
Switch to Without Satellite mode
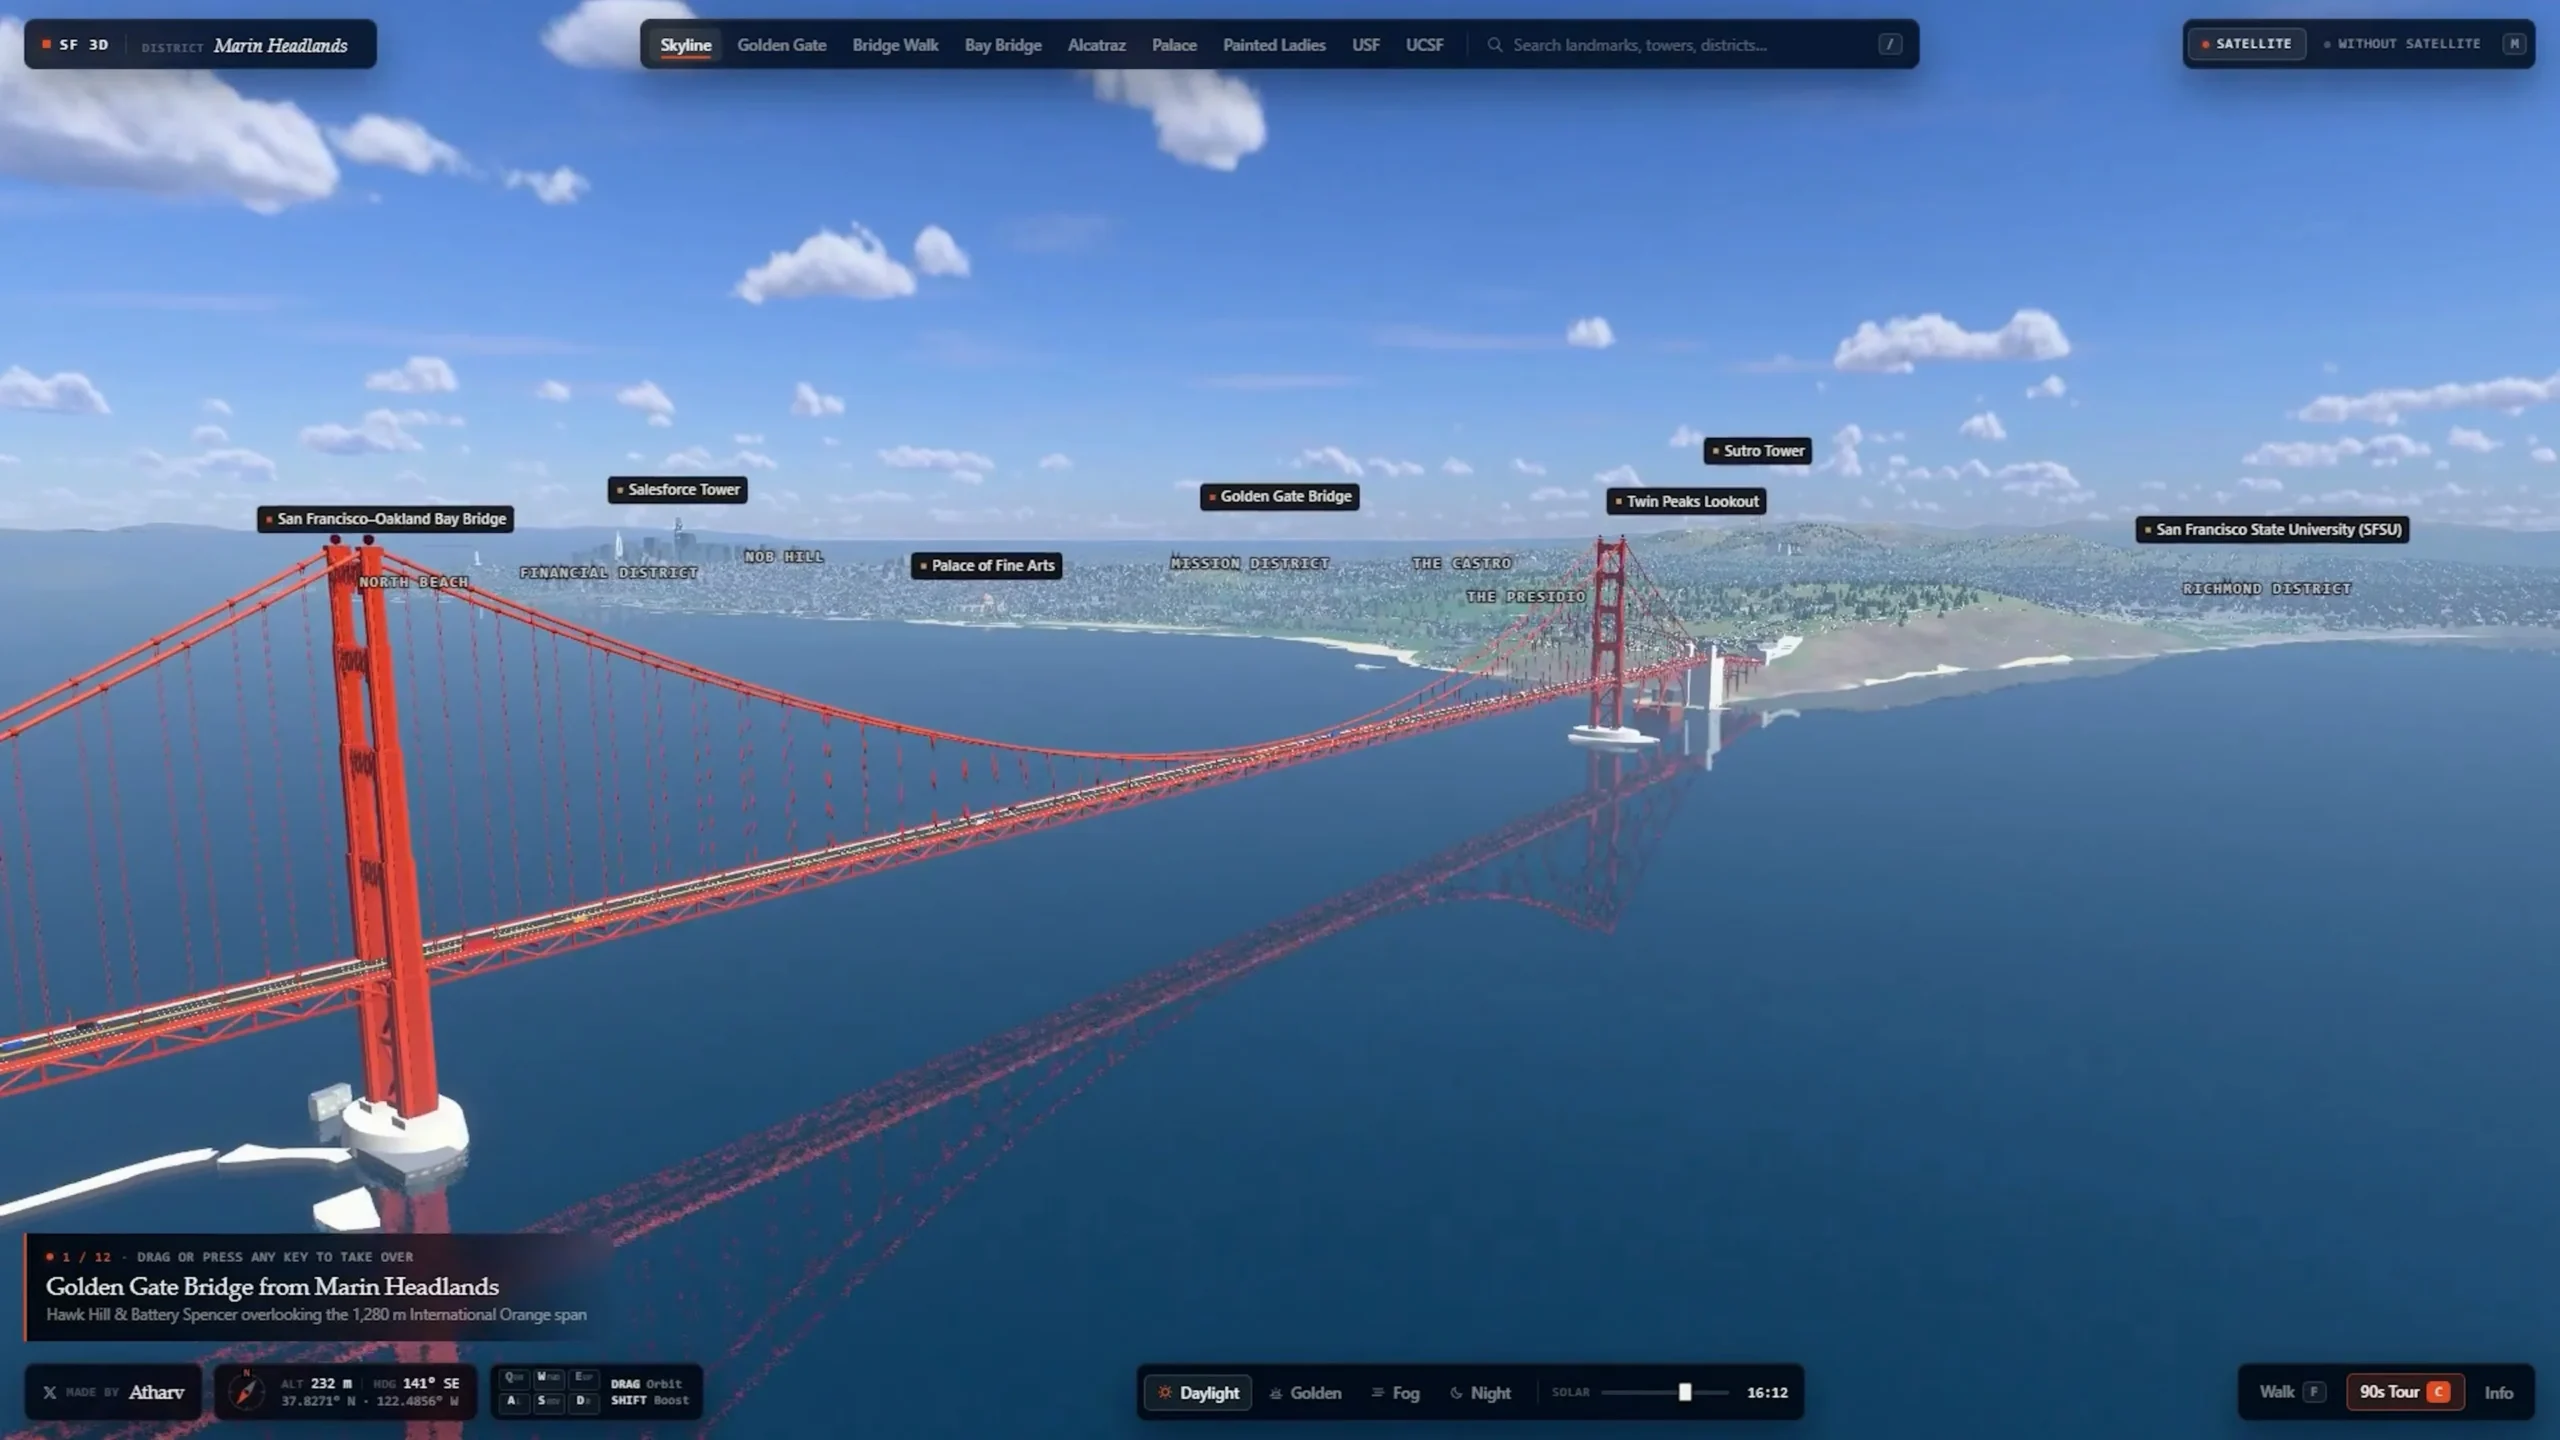coord(2402,44)
